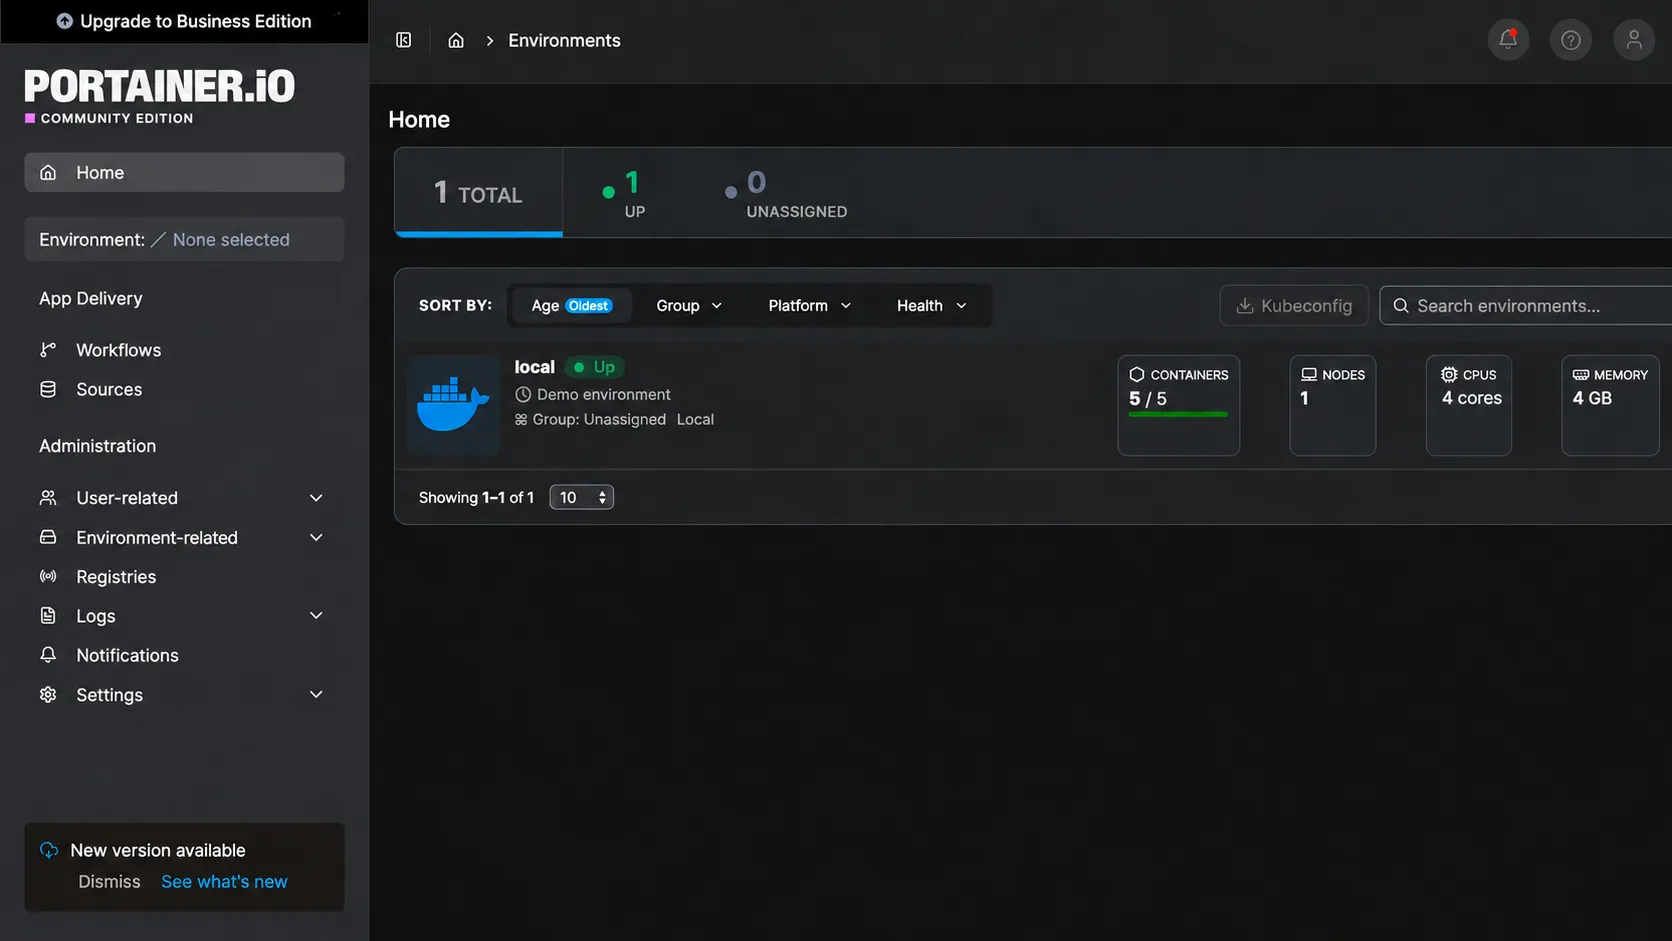Click the Kubeconfig download button
The image size is (1672, 941).
(1294, 306)
